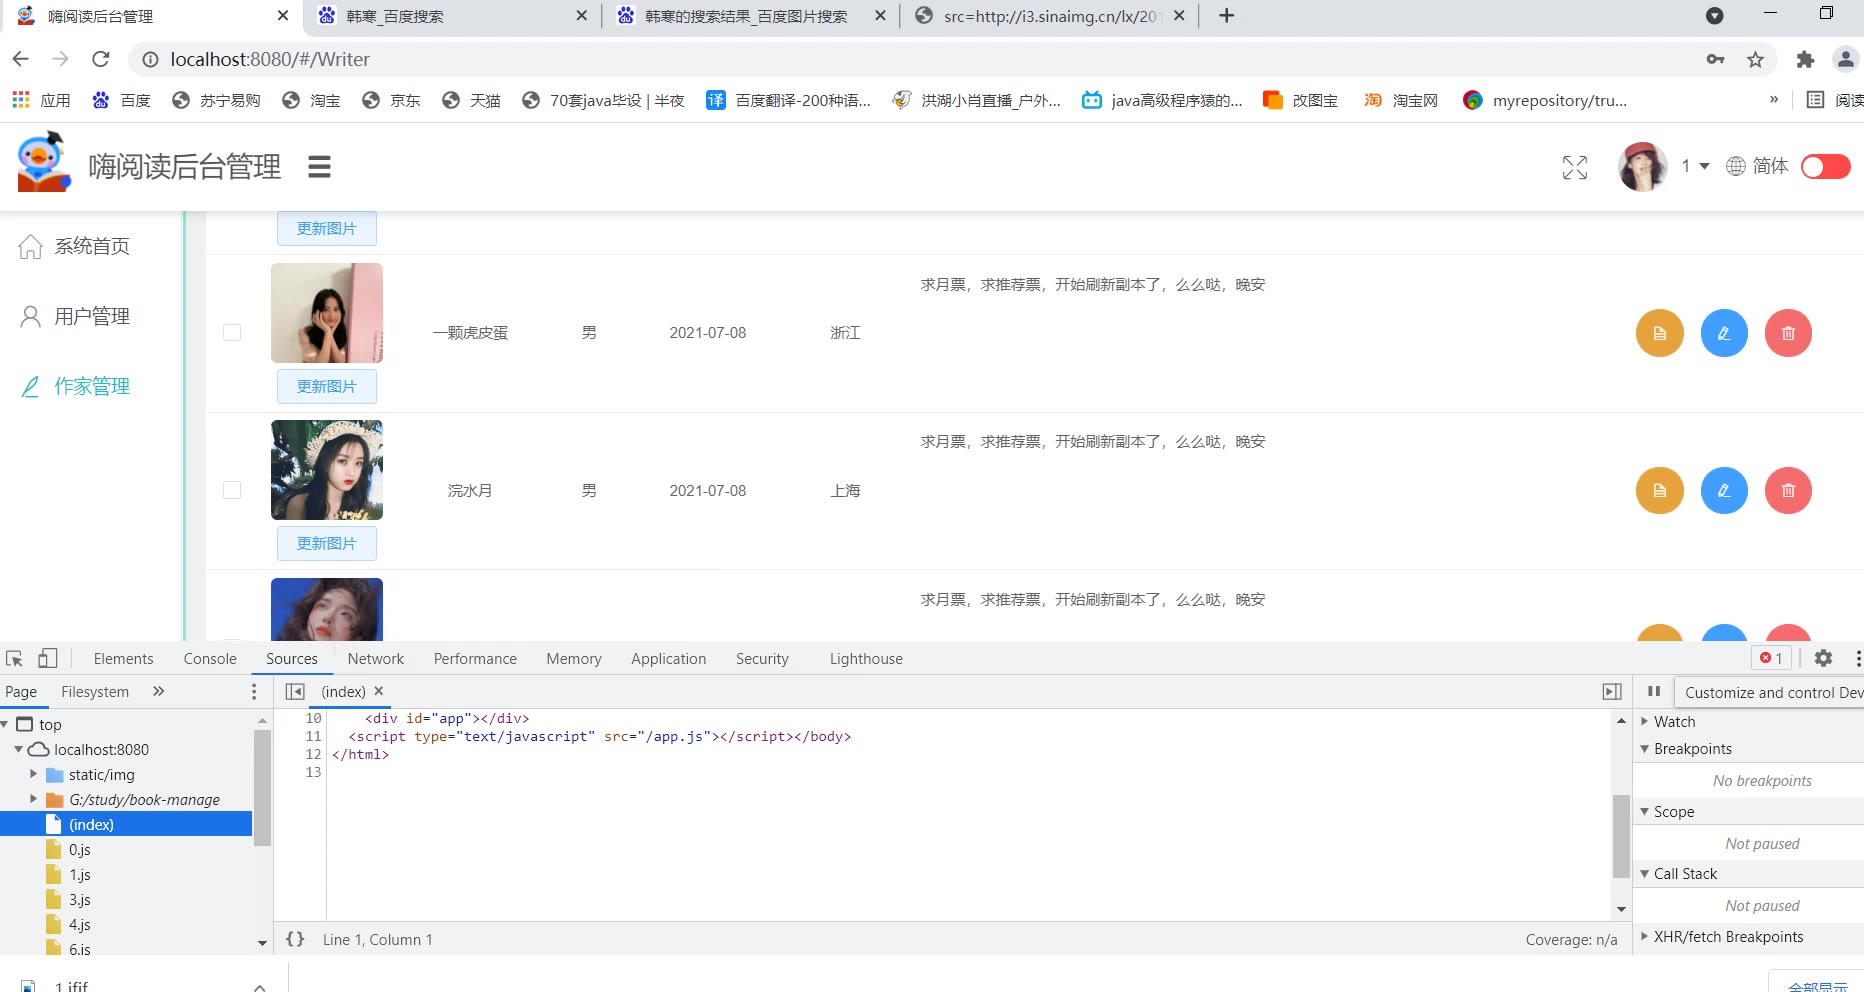Open DevTools settings gear

(x=1822, y=658)
